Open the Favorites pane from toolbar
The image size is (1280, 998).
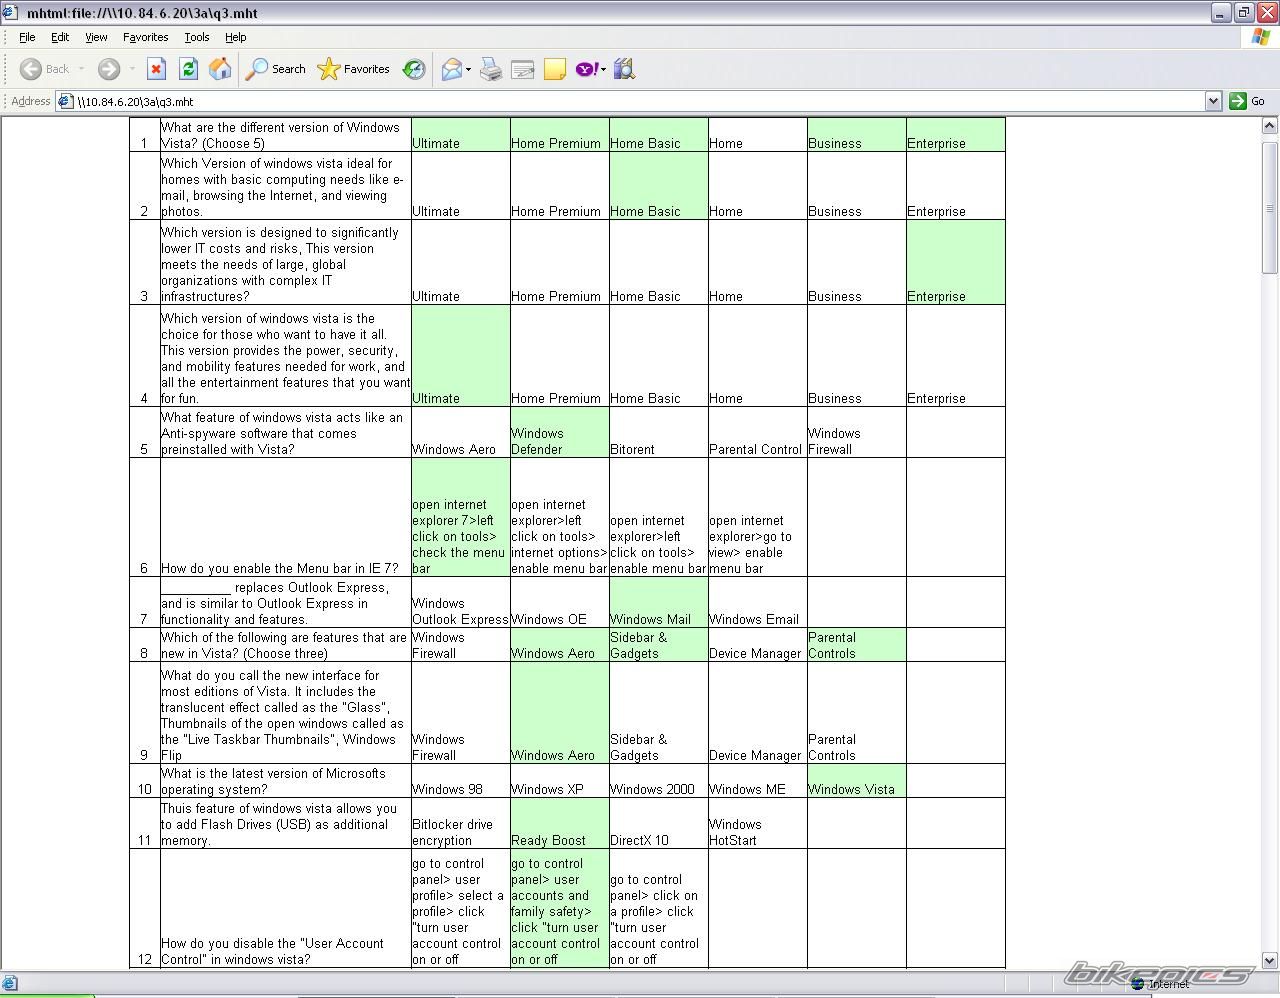pyautogui.click(x=353, y=69)
